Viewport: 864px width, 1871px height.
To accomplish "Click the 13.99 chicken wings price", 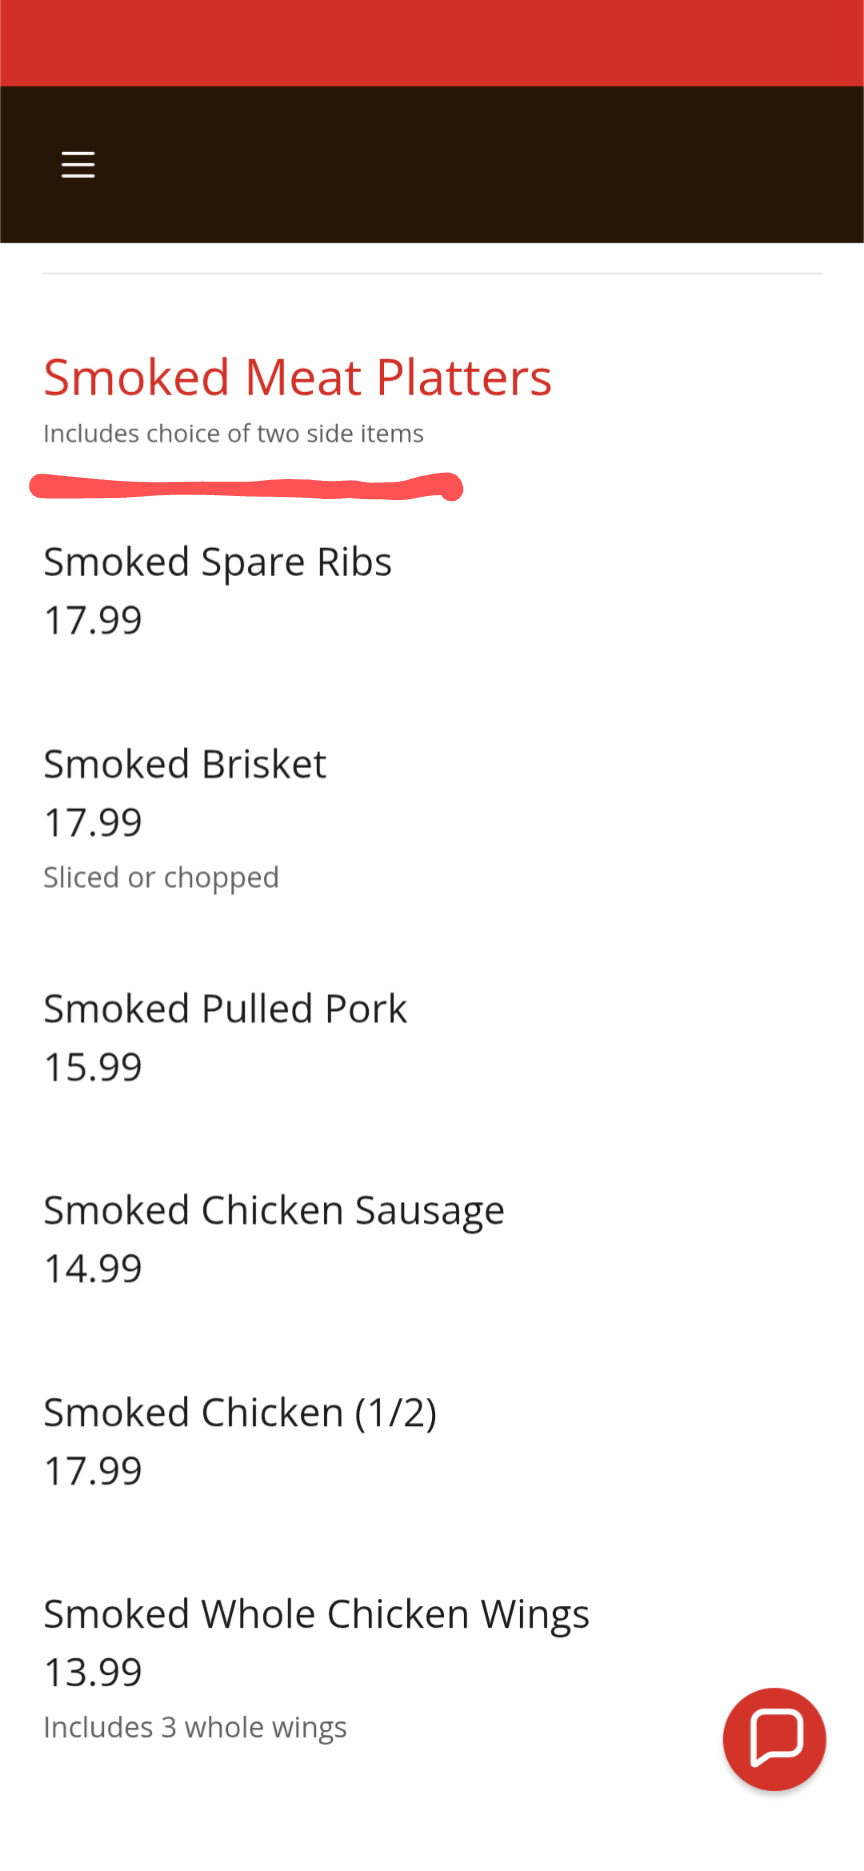I will (93, 1672).
